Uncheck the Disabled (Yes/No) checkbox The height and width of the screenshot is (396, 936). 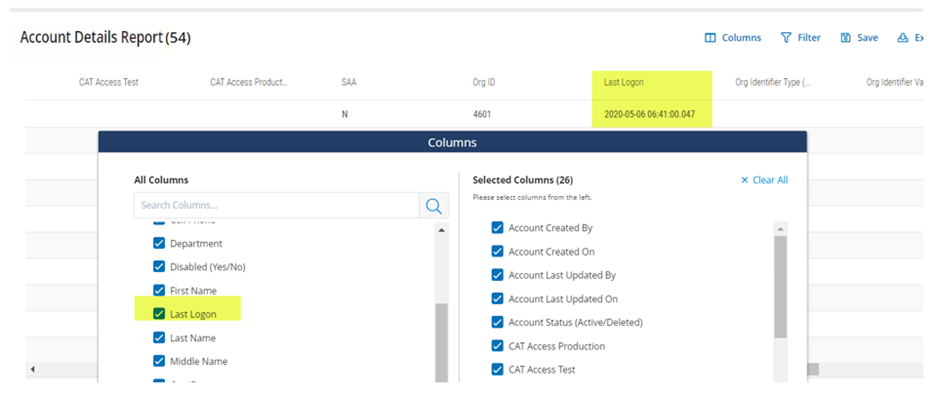[x=159, y=266]
